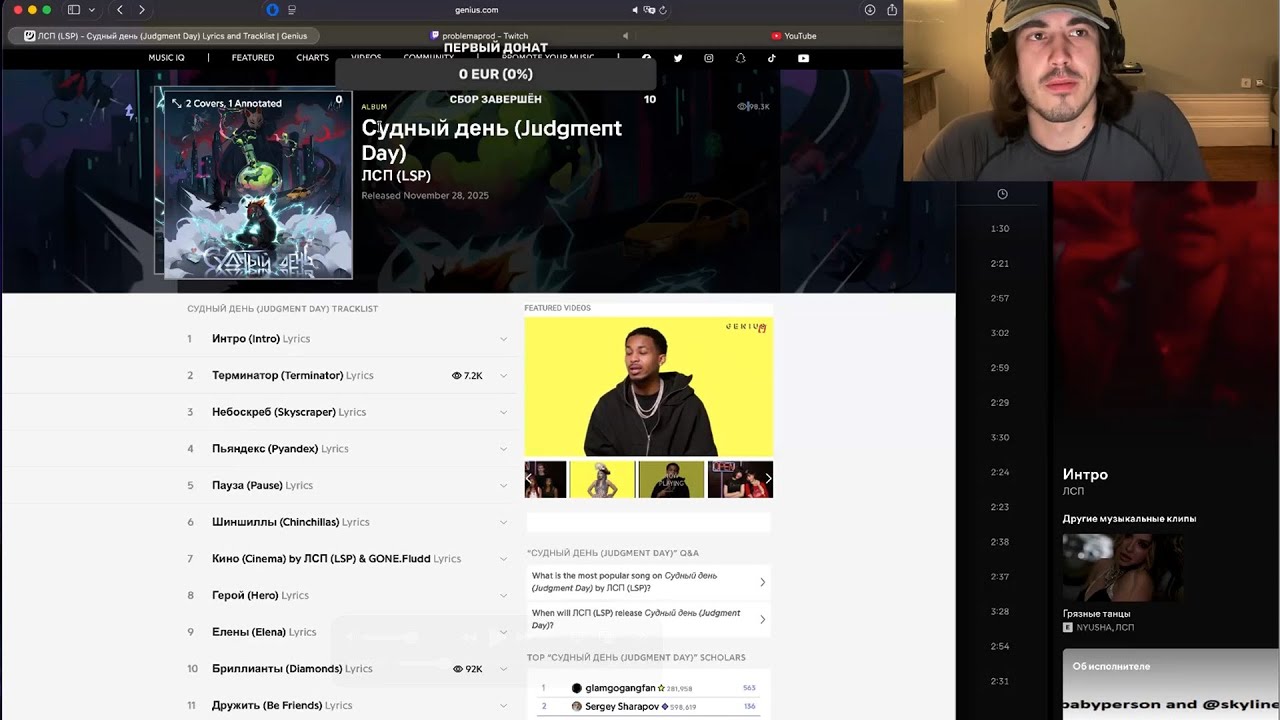Expand the Кино (Cinema) track chevron
This screenshot has width=1280, height=720.
pos(504,559)
